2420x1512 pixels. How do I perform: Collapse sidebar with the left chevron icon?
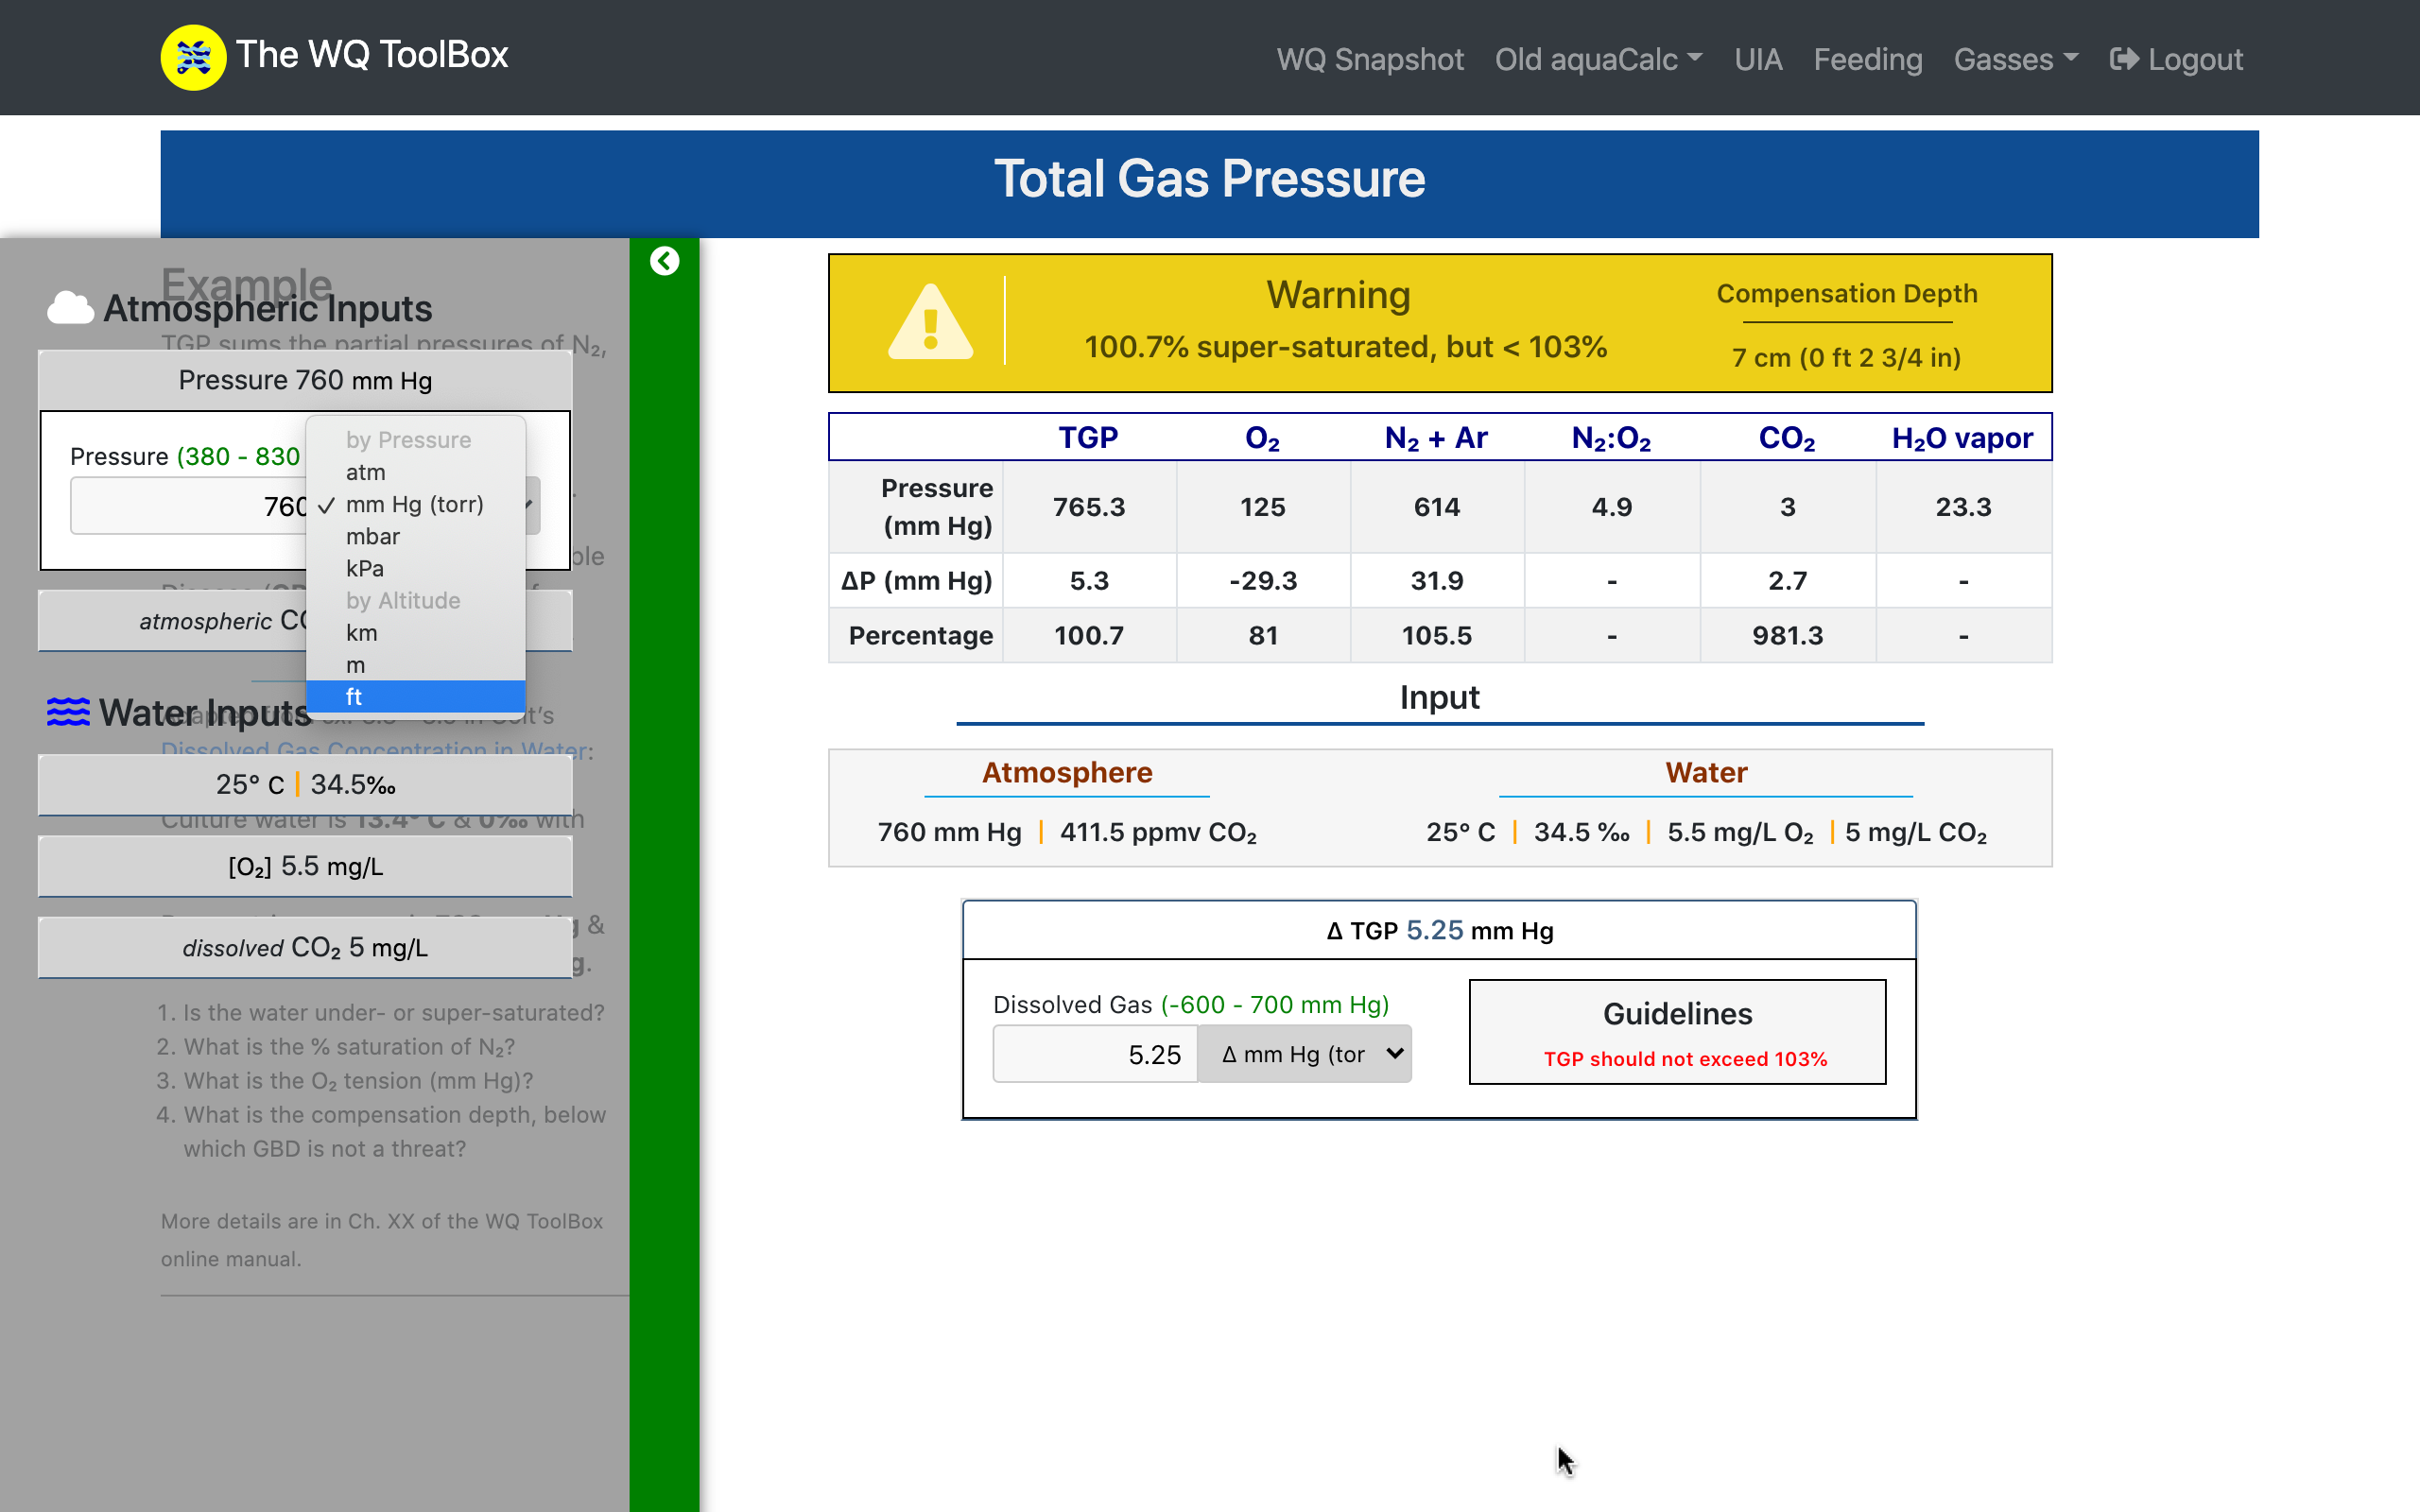(664, 261)
